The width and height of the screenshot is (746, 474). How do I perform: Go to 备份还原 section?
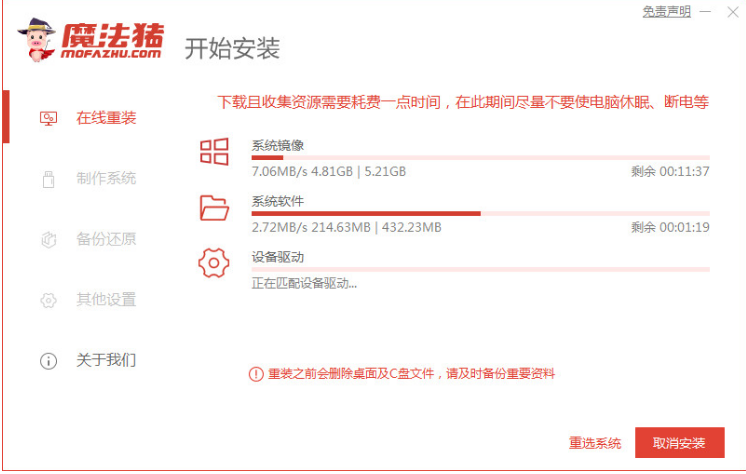coord(106,239)
